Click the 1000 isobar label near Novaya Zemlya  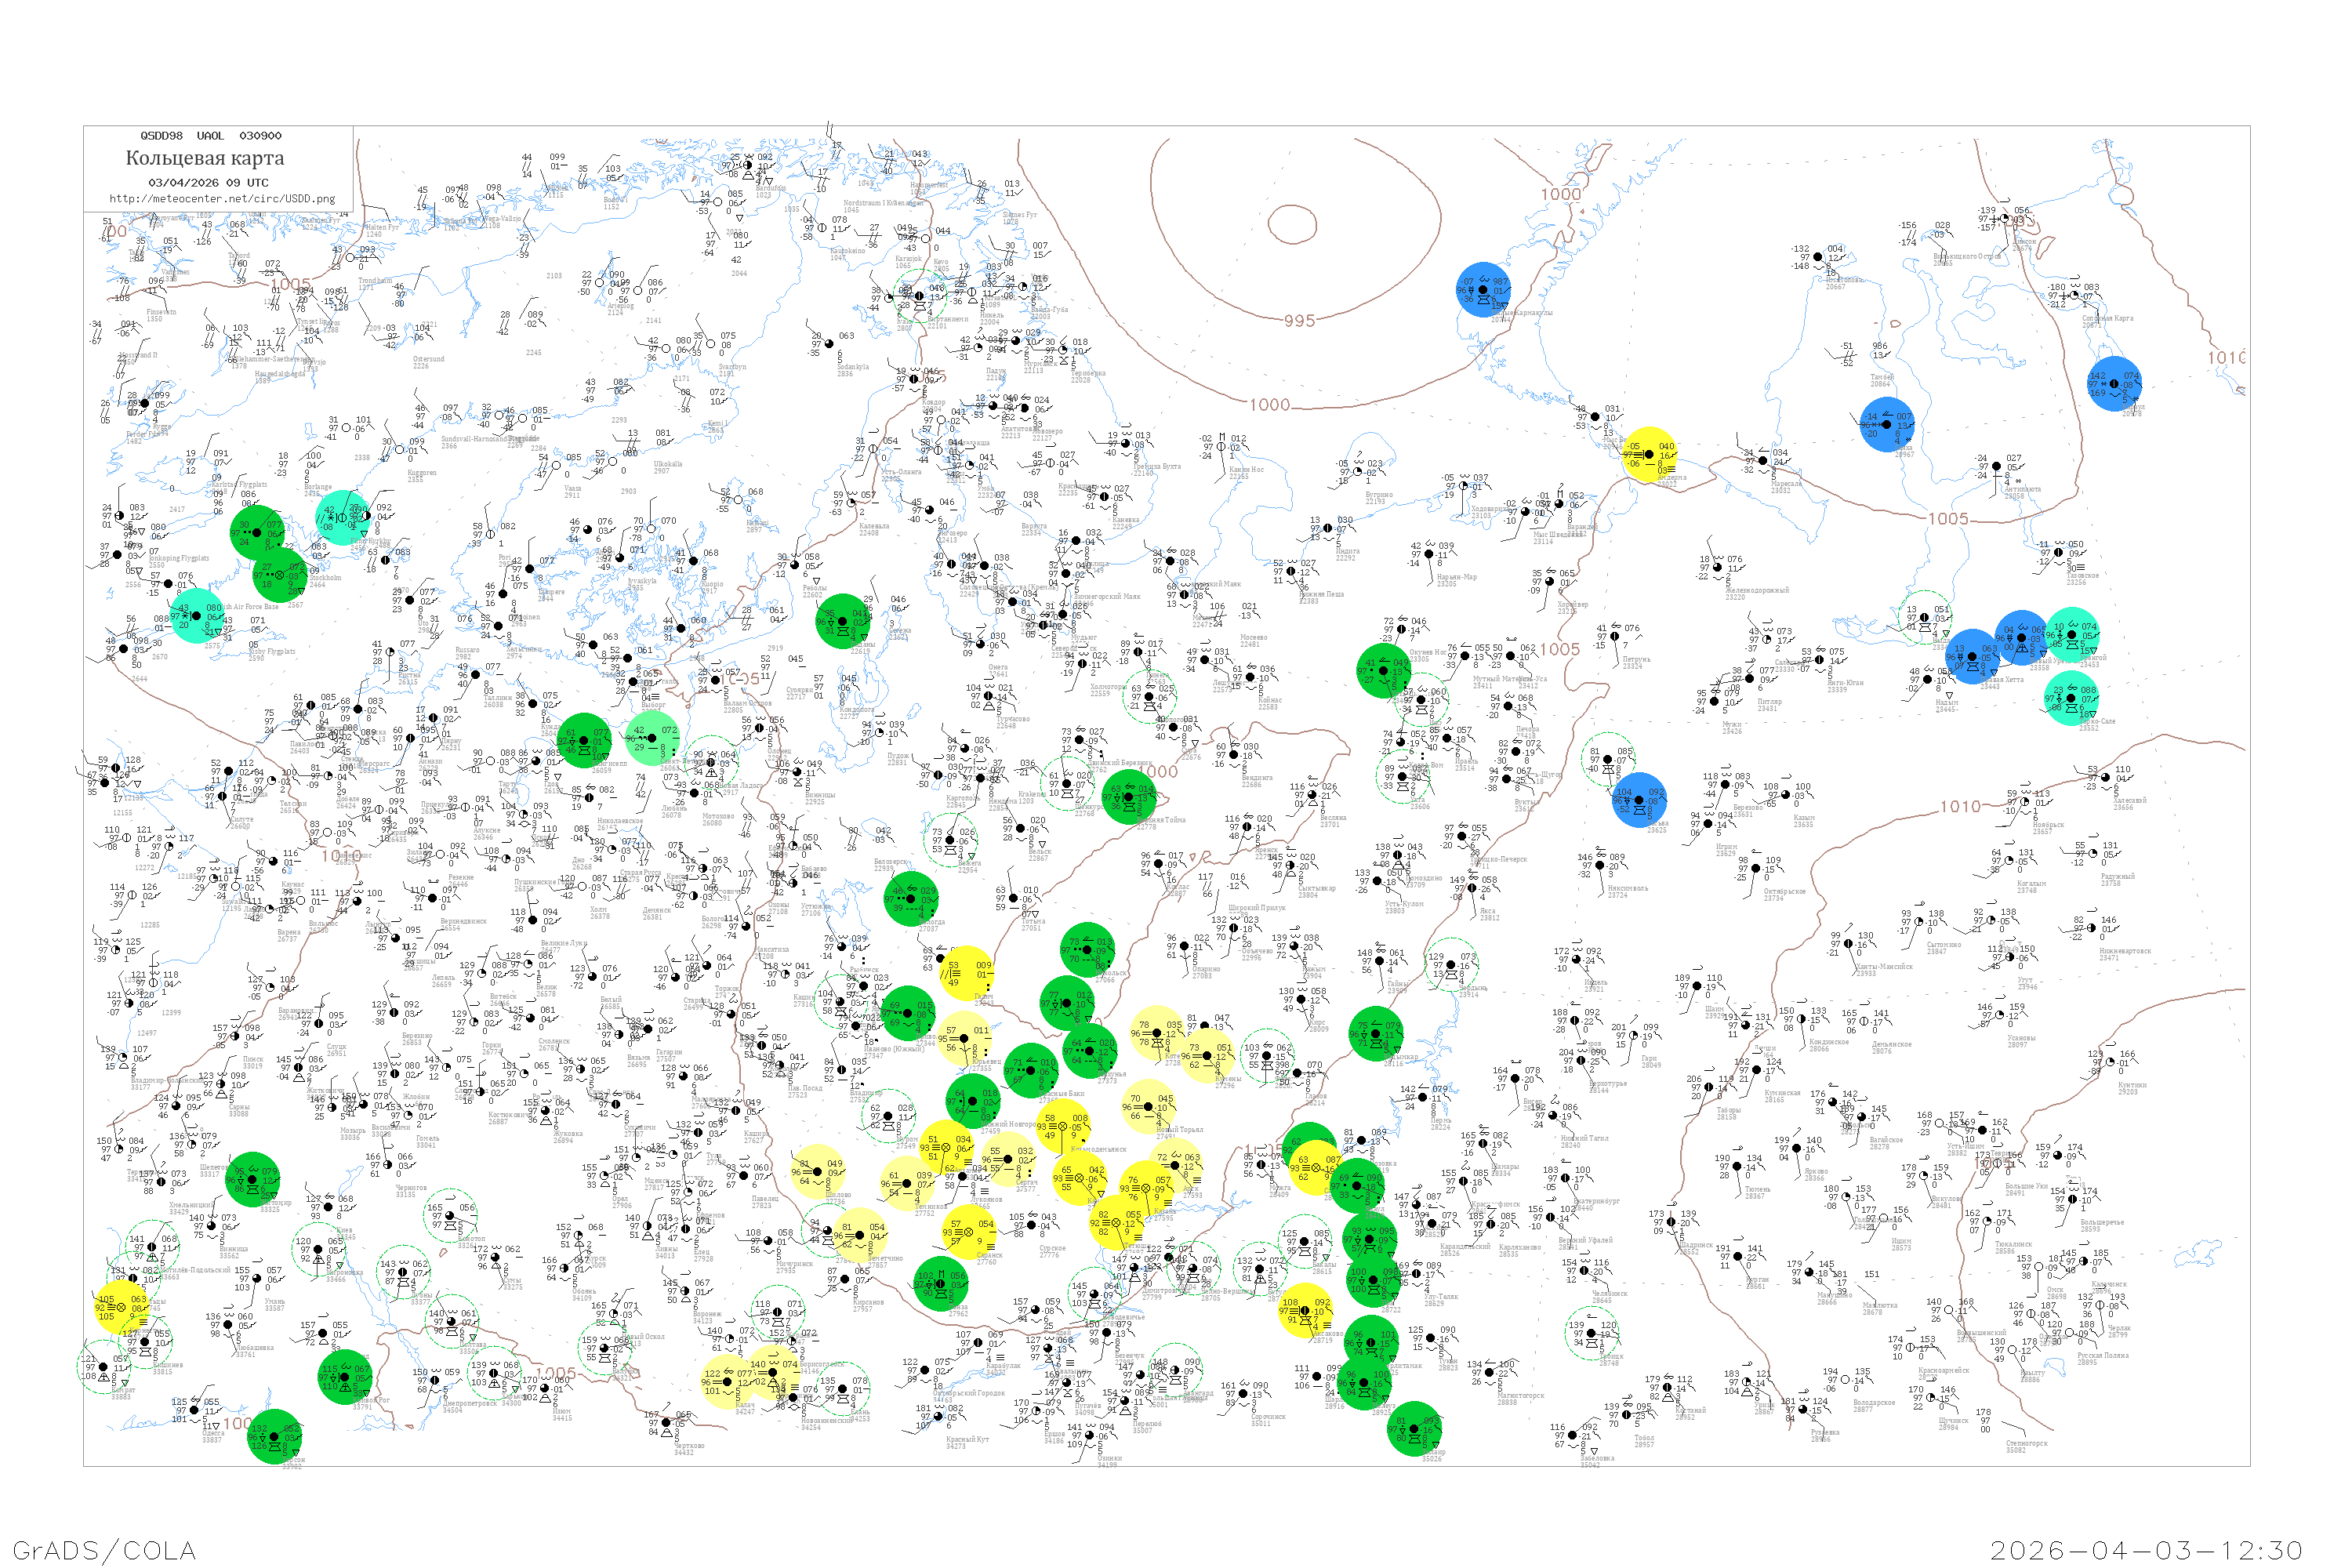point(1560,195)
